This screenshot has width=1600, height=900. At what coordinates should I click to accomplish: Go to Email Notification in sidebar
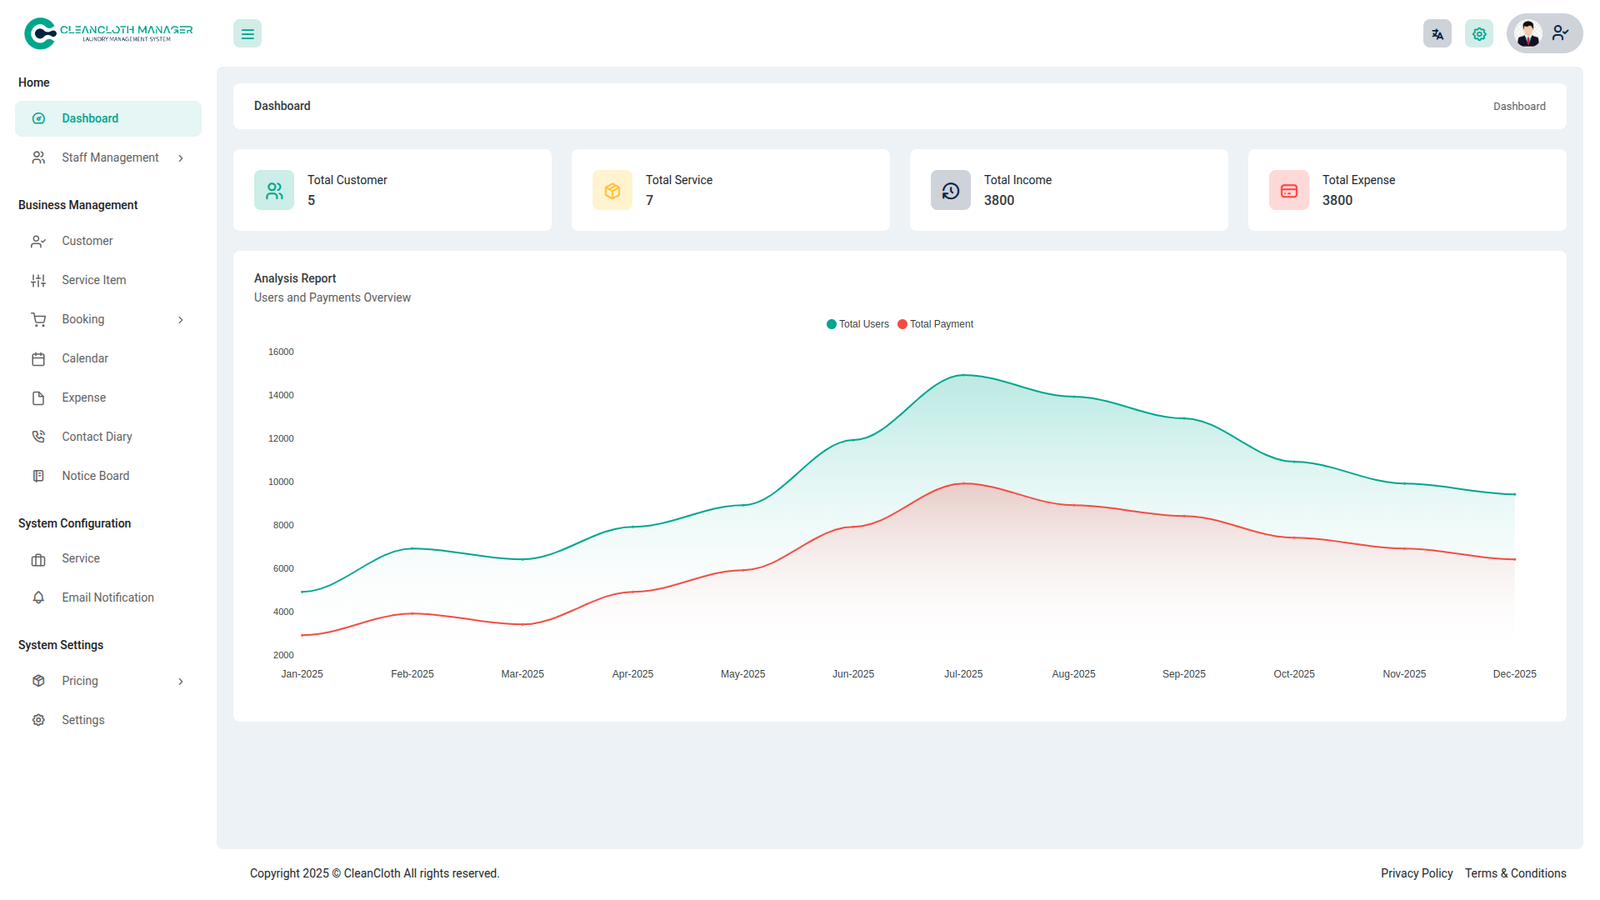(107, 598)
